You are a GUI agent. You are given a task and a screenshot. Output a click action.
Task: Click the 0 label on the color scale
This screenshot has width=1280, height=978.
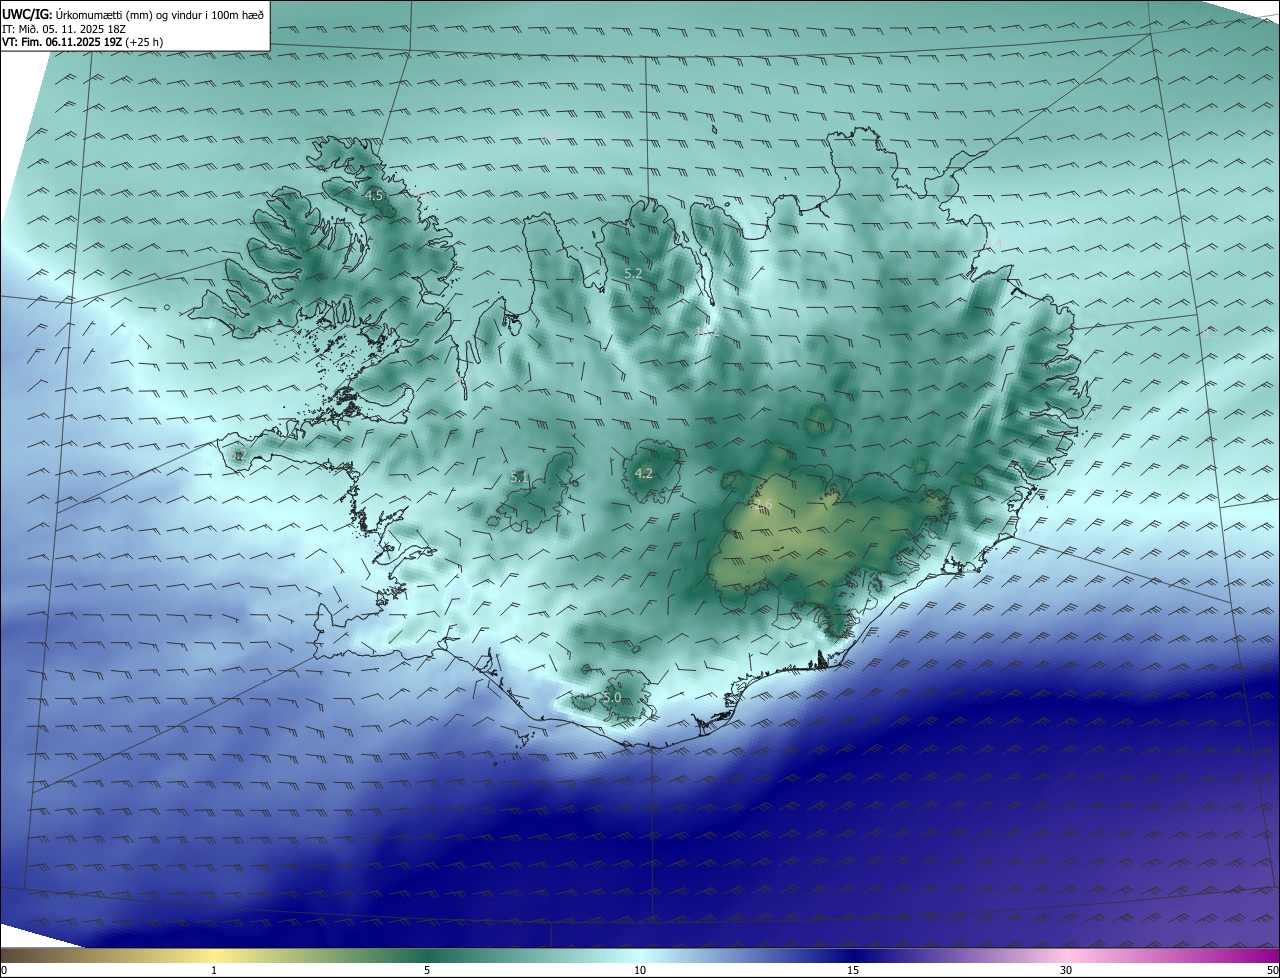[x=4, y=970]
